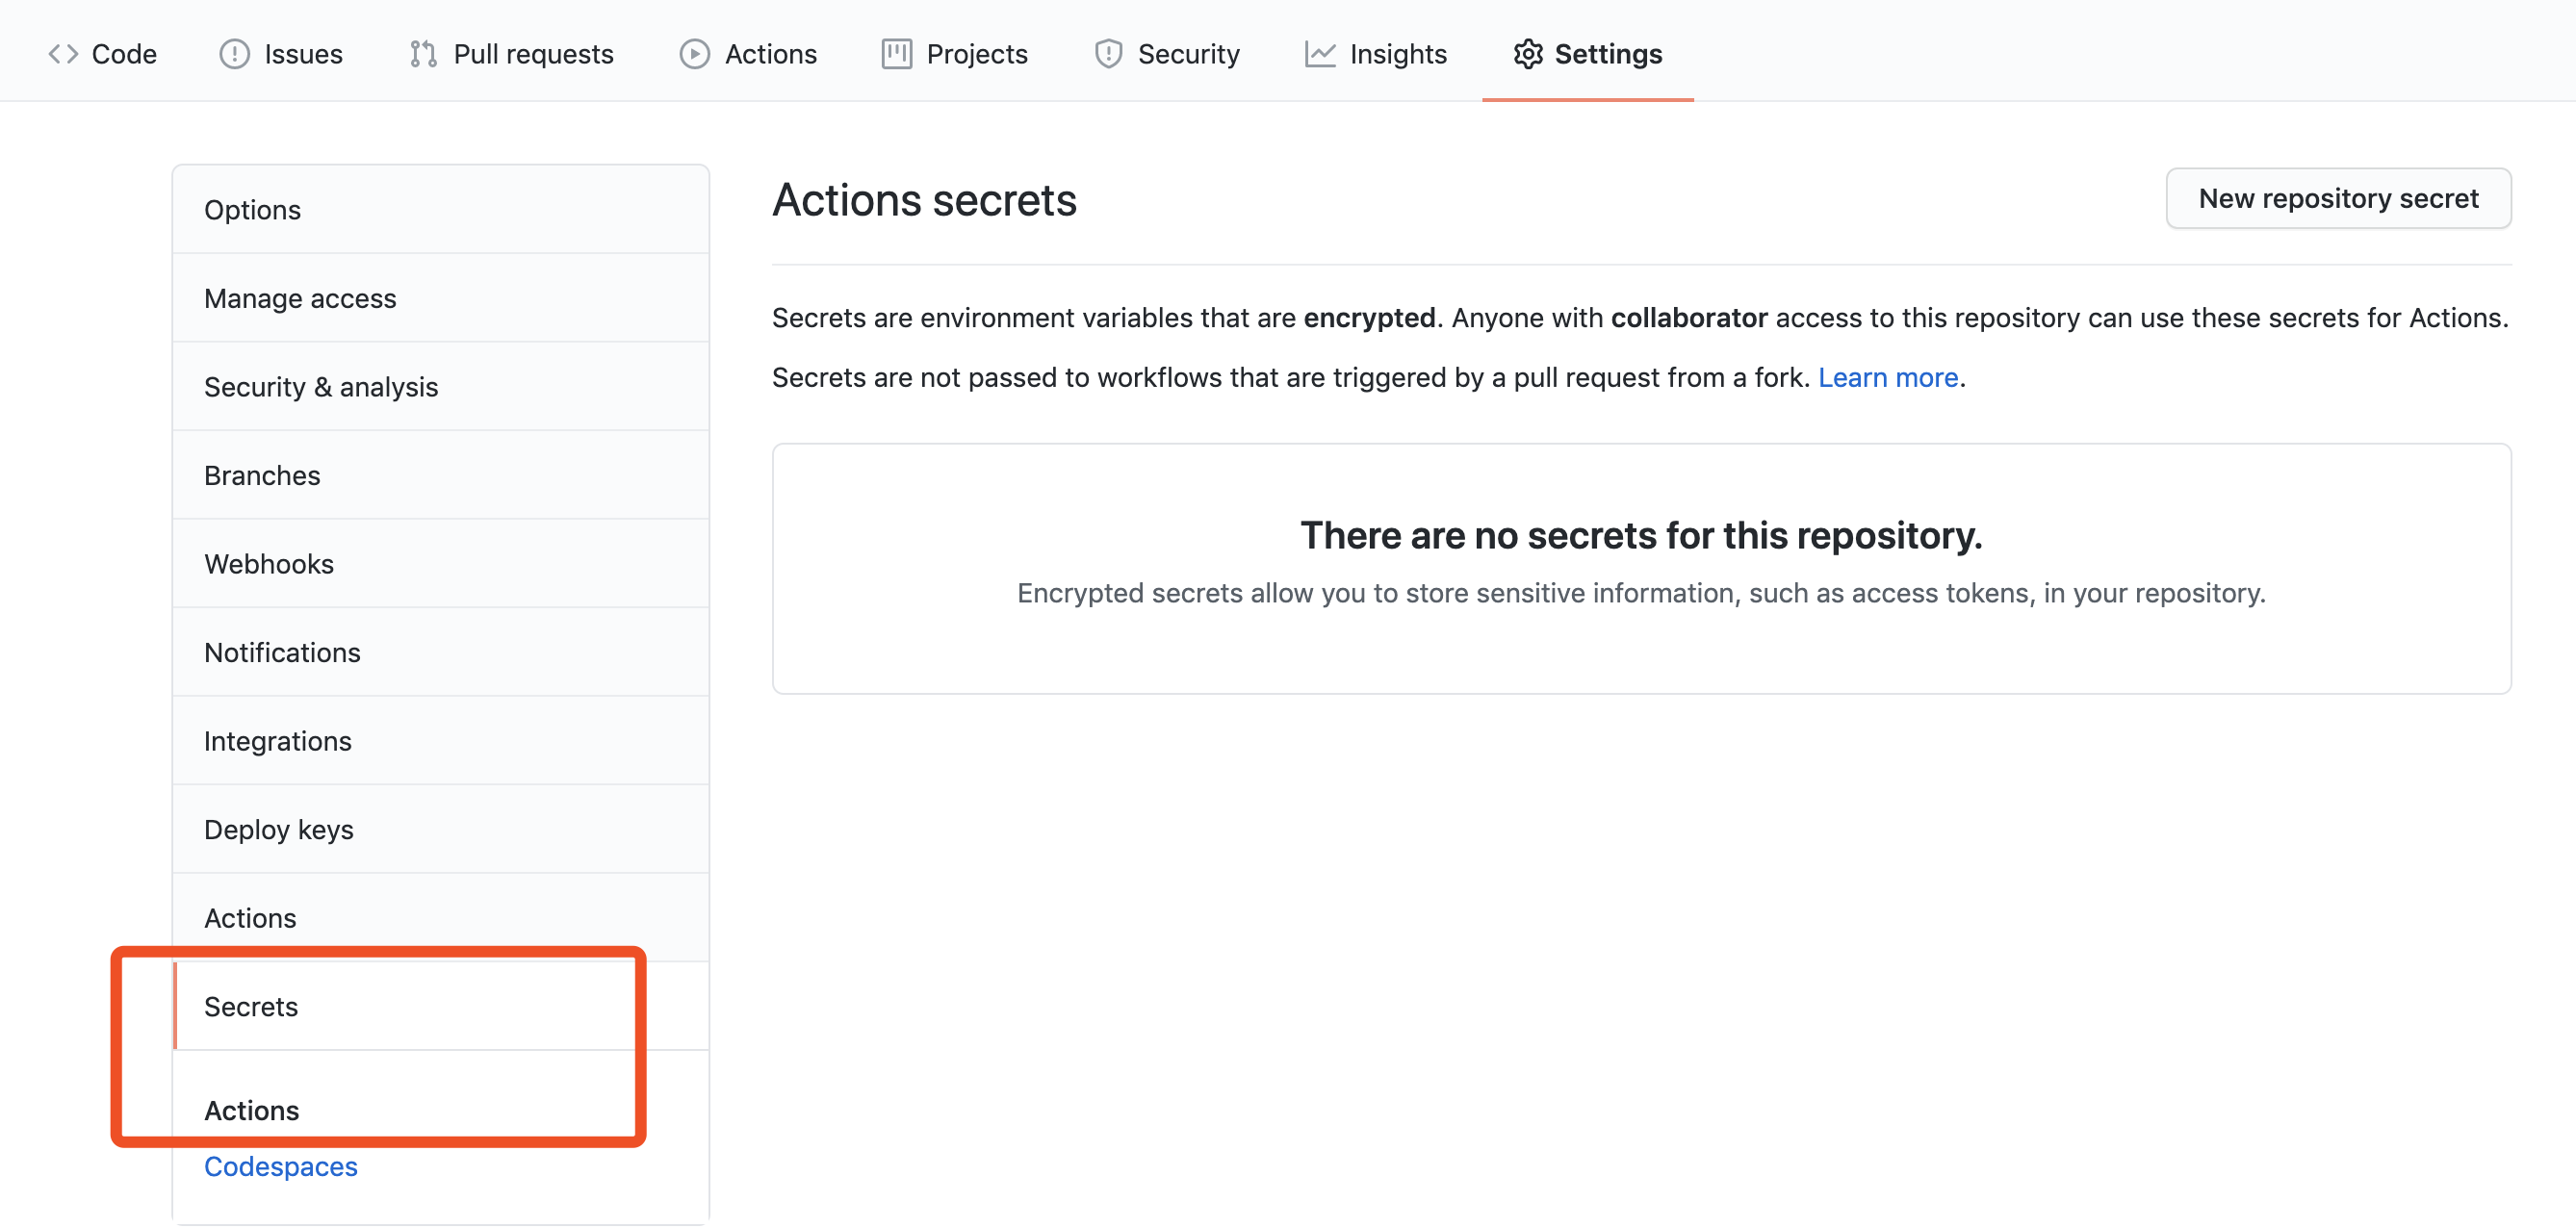
Task: Navigate to Webhooks settings
Action: (x=269, y=564)
